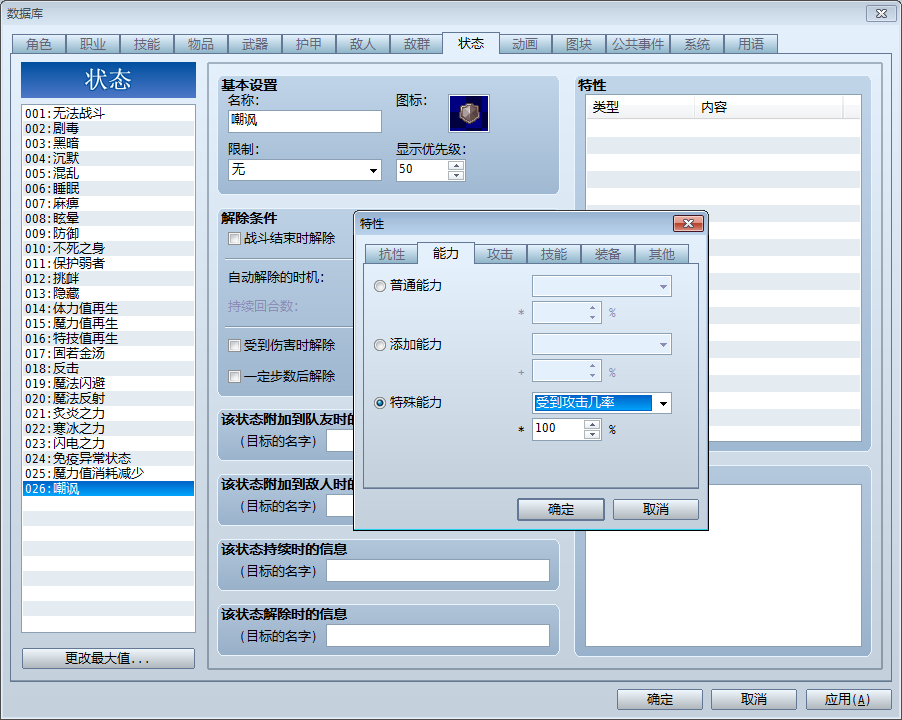Open the 物品 tab

click(x=201, y=44)
